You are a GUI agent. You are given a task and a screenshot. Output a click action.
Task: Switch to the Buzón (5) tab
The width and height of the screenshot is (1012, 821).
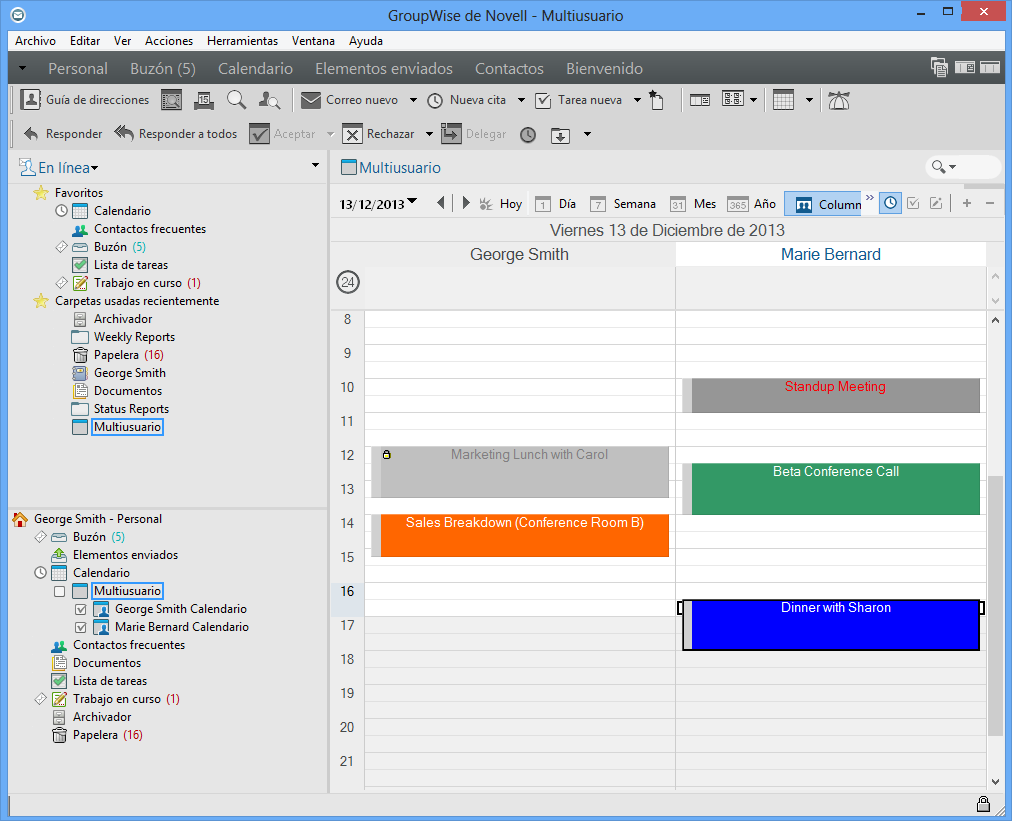163,68
